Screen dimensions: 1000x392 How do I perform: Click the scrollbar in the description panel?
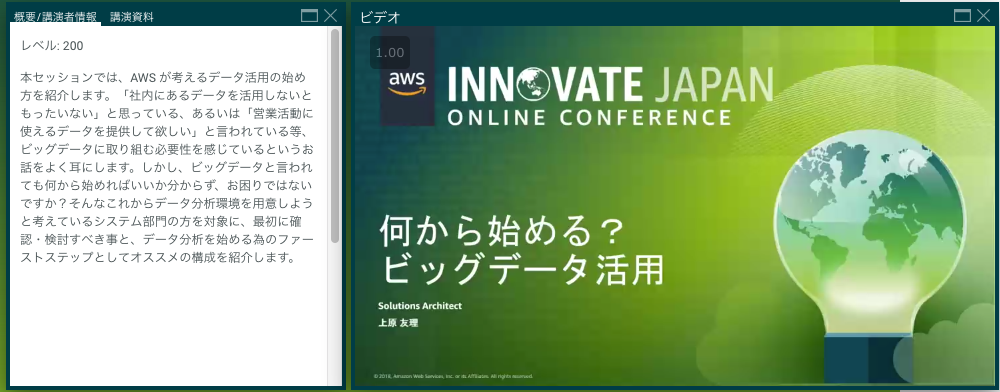pyautogui.click(x=335, y=136)
